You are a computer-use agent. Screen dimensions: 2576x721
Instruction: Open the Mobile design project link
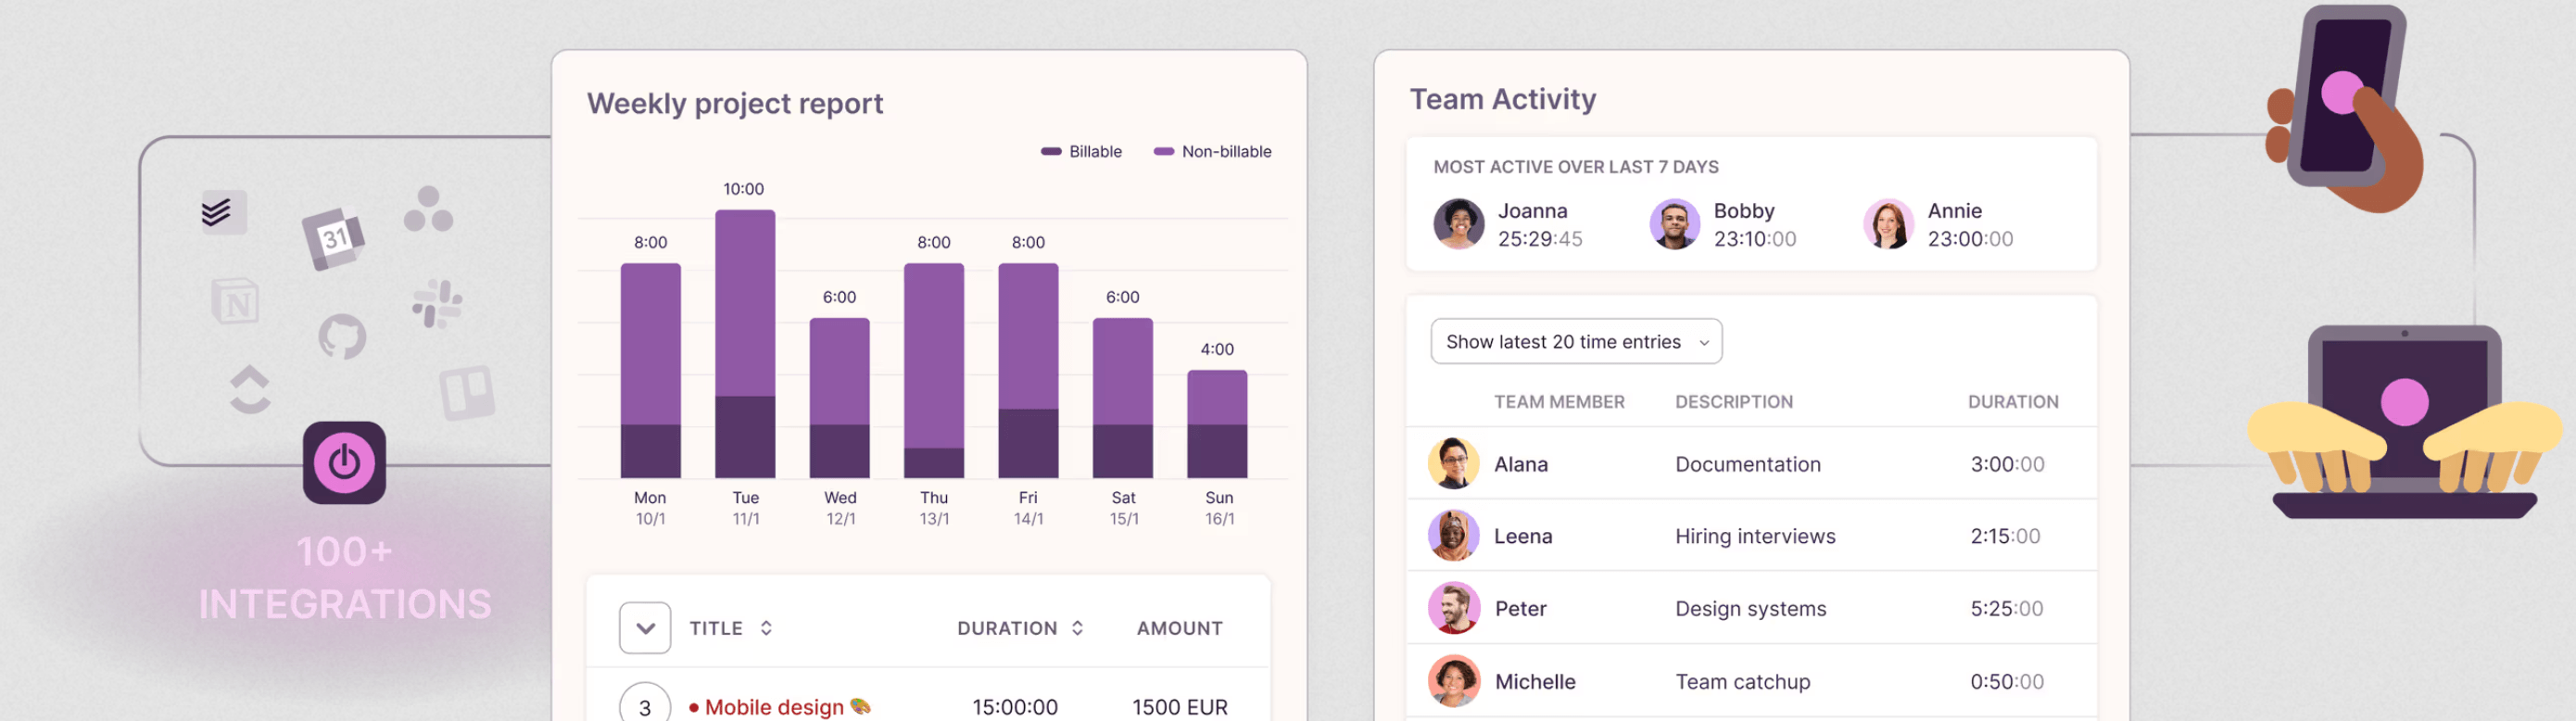click(774, 707)
